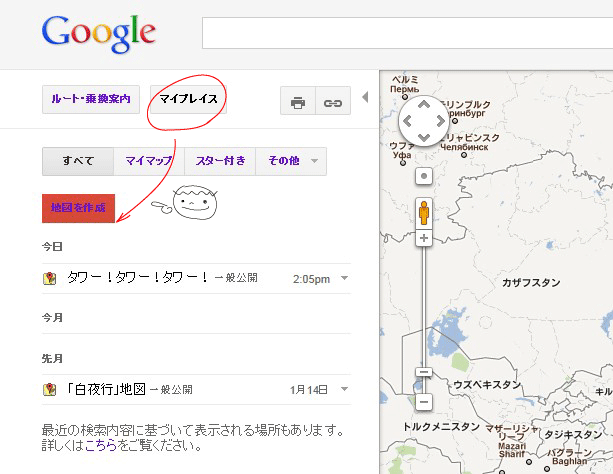Screen dimensions: 613x474
Task: Pan map right with the right arrow
Action: tap(441, 121)
